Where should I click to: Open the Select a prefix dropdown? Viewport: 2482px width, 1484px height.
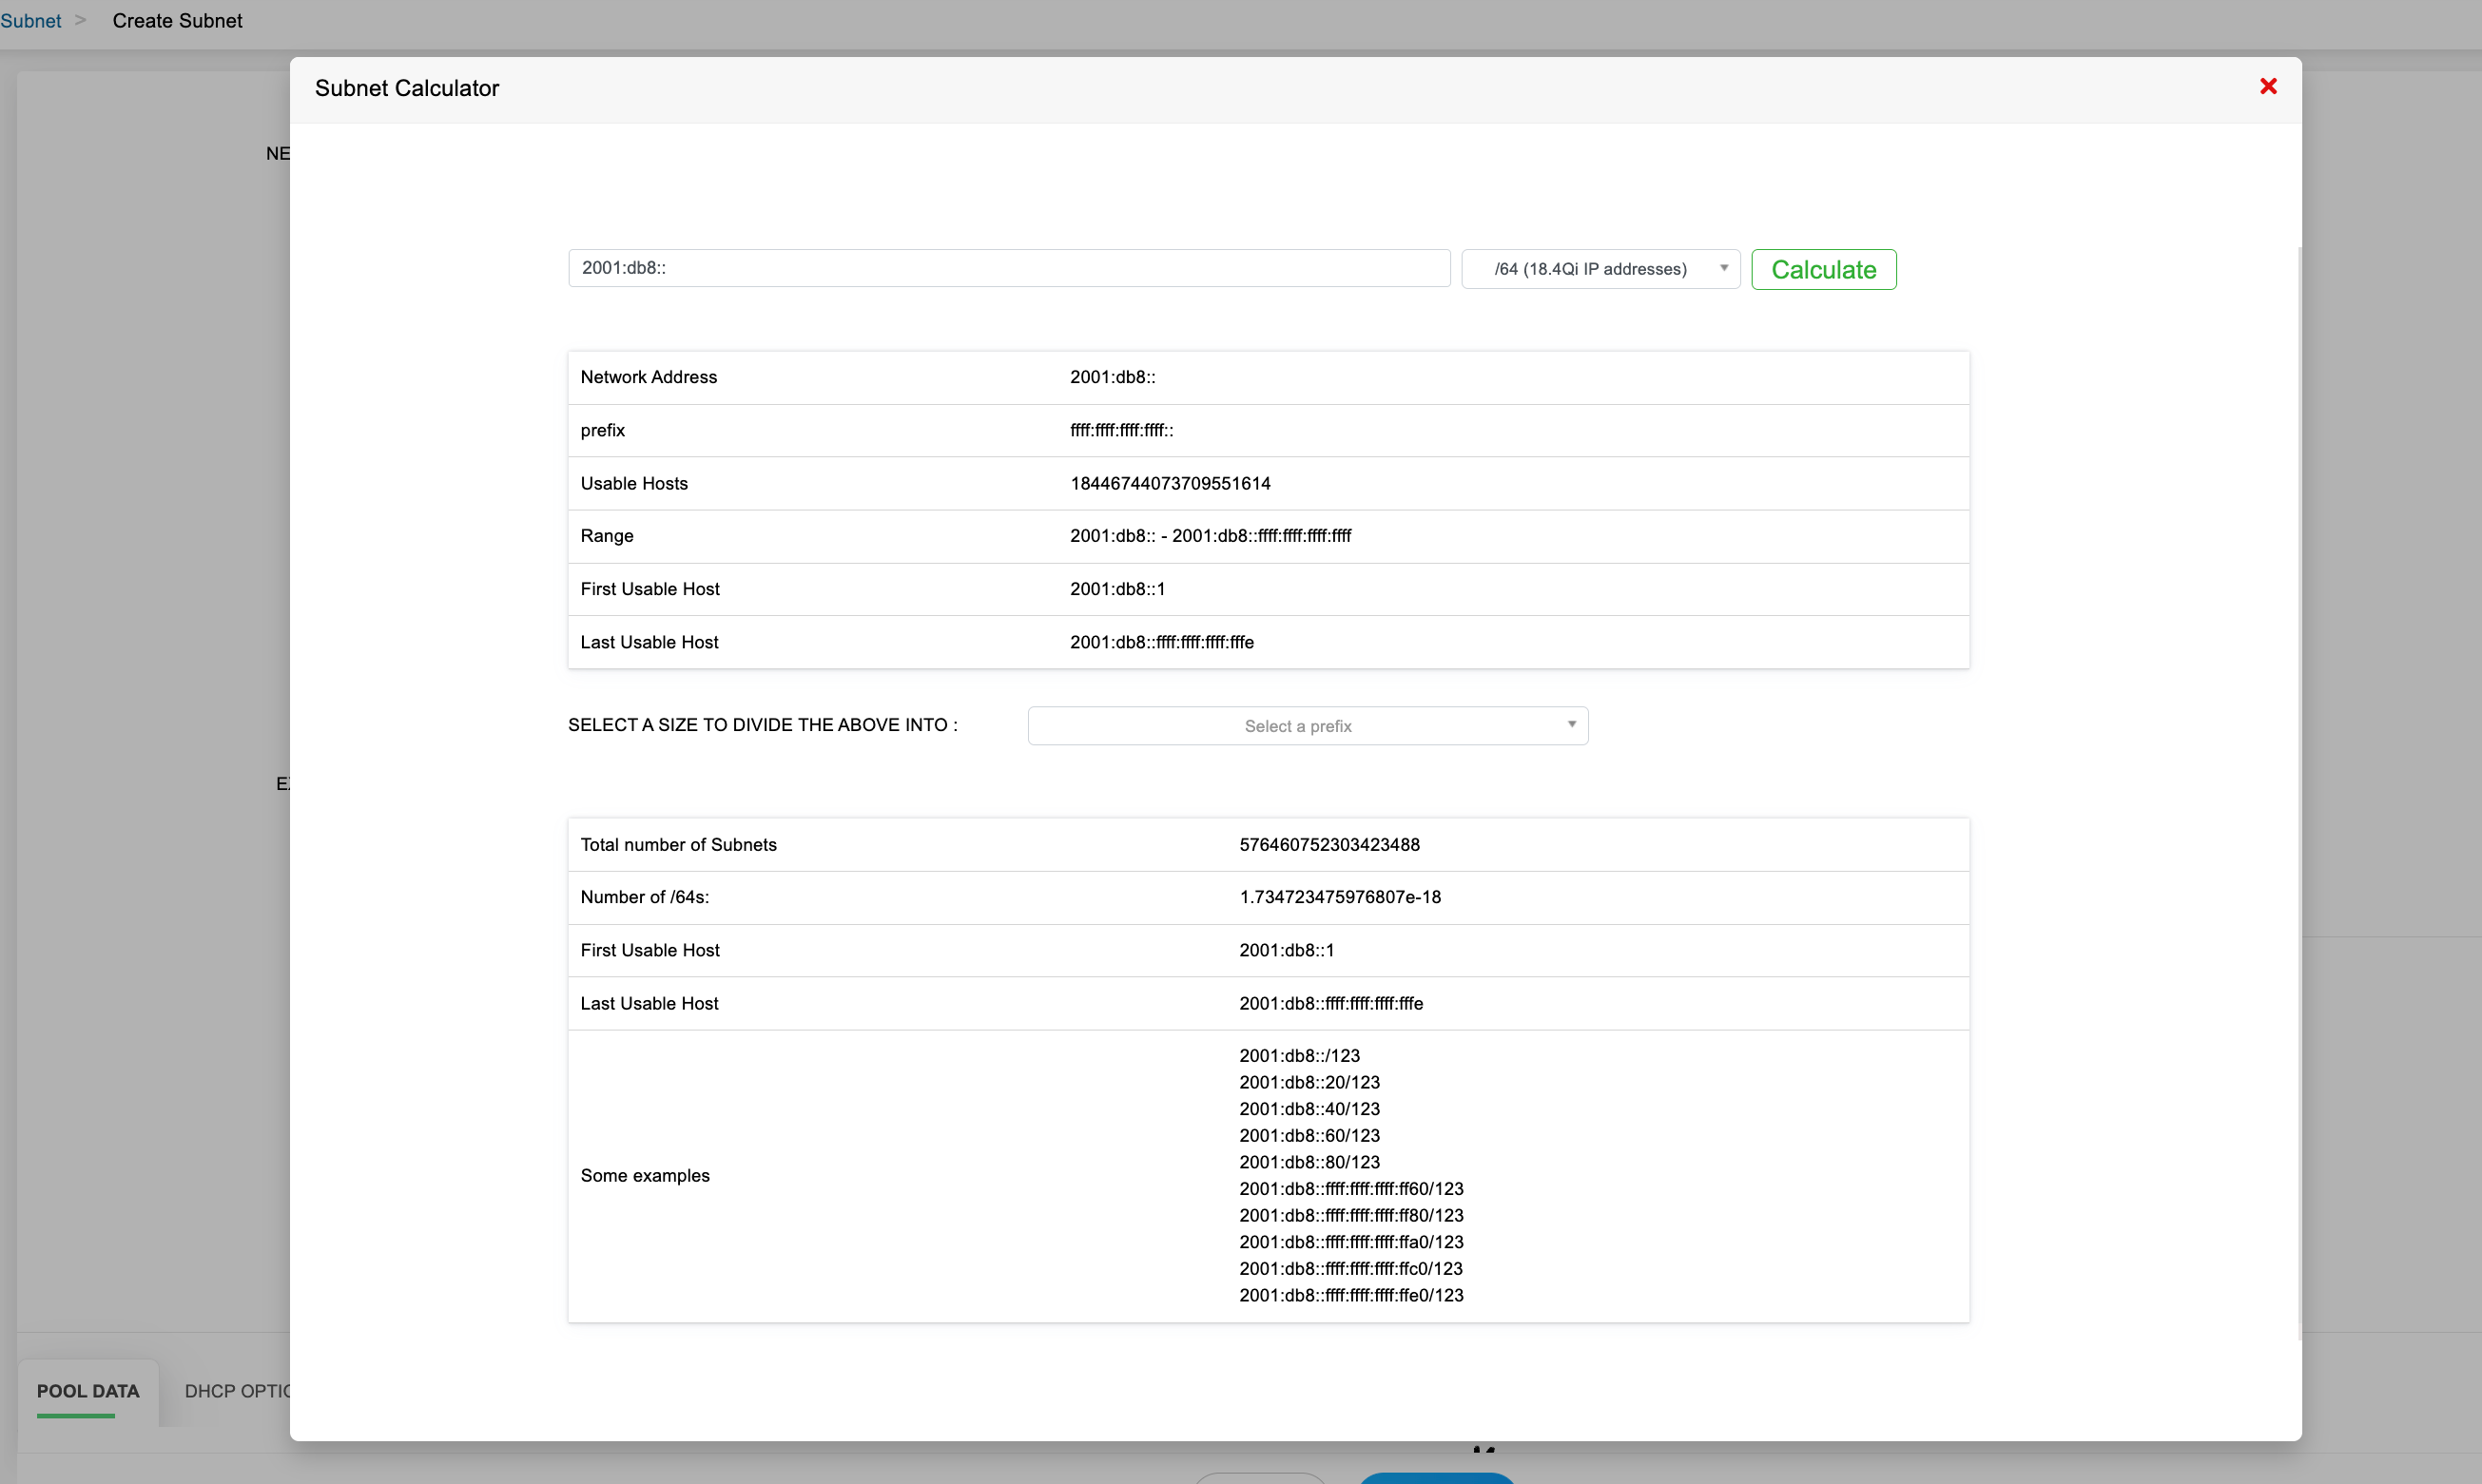click(1306, 726)
